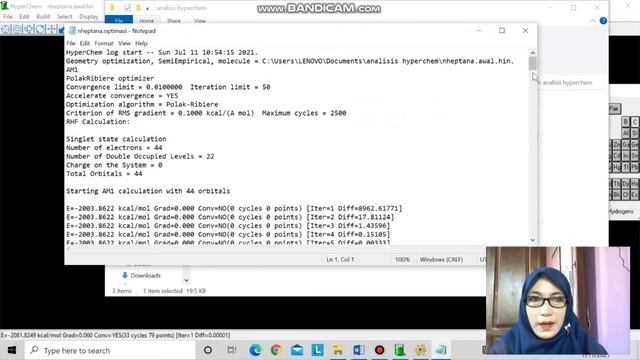Click the properties checkmark icon in Explorer title bar
This screenshot has width=640, height=360.
[128, 8]
